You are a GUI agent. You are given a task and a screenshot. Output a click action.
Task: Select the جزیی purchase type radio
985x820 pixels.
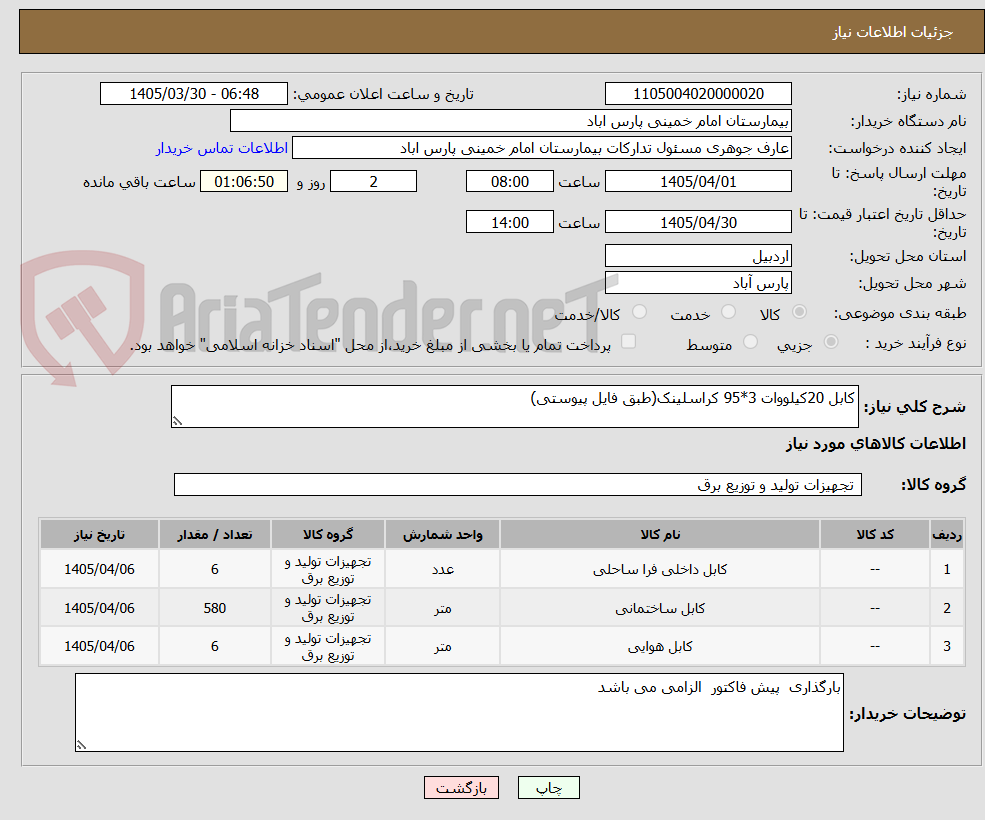(830, 342)
